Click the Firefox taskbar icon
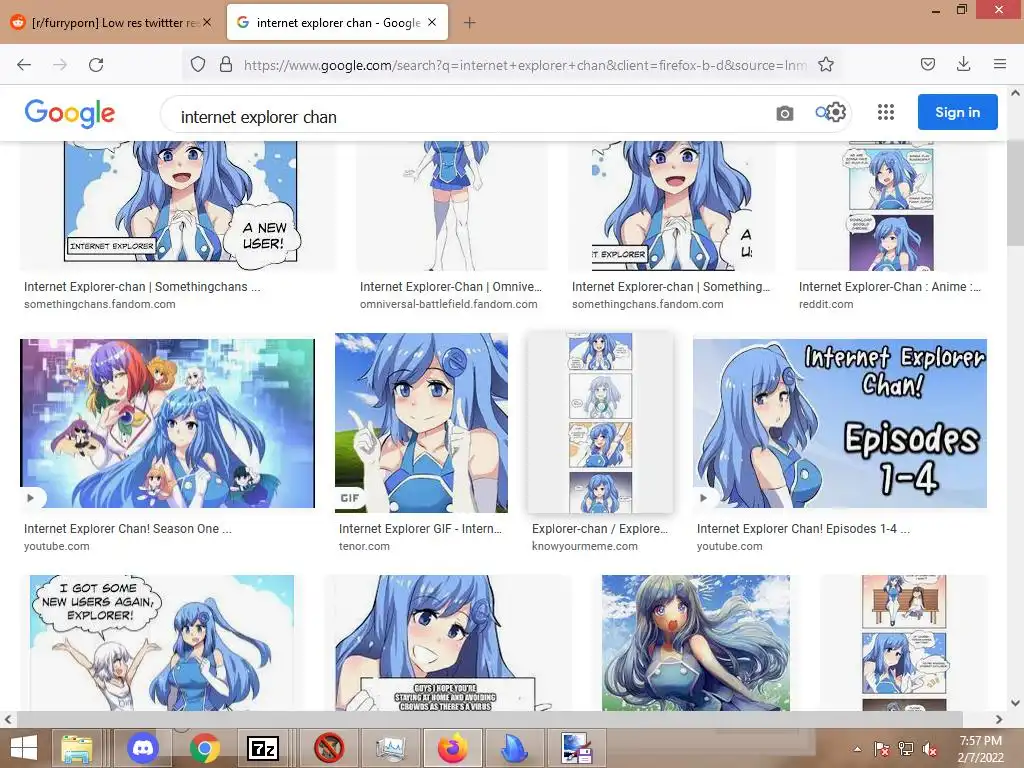 [453, 748]
